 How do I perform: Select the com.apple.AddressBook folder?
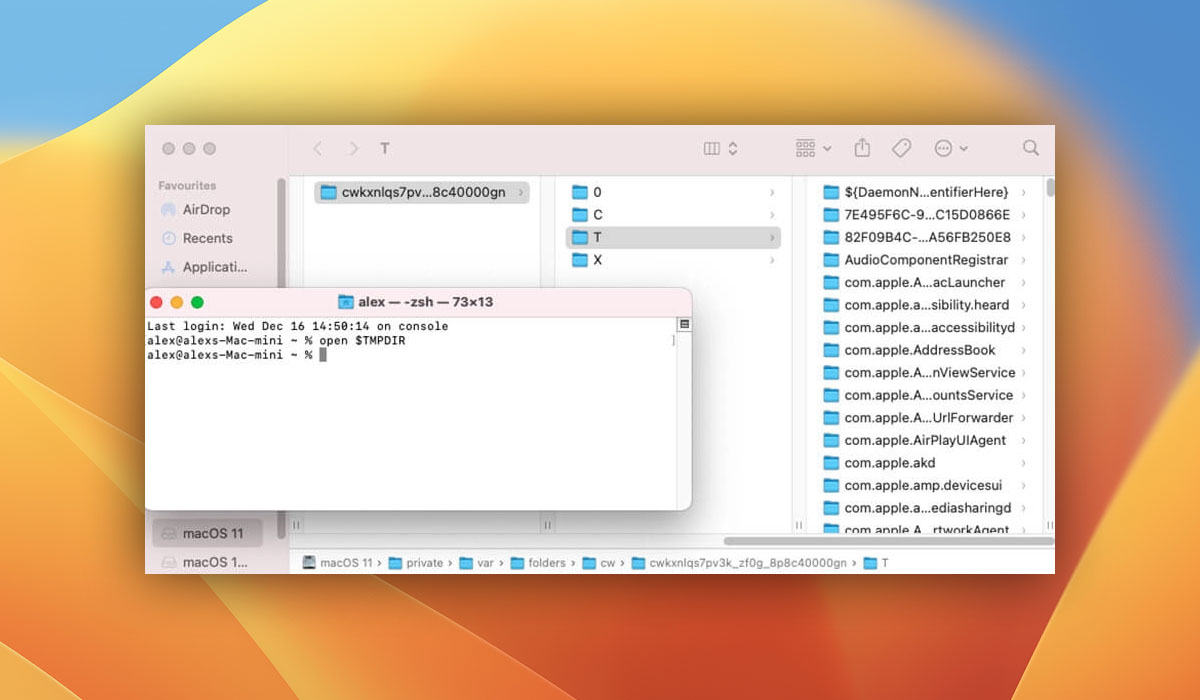(919, 350)
